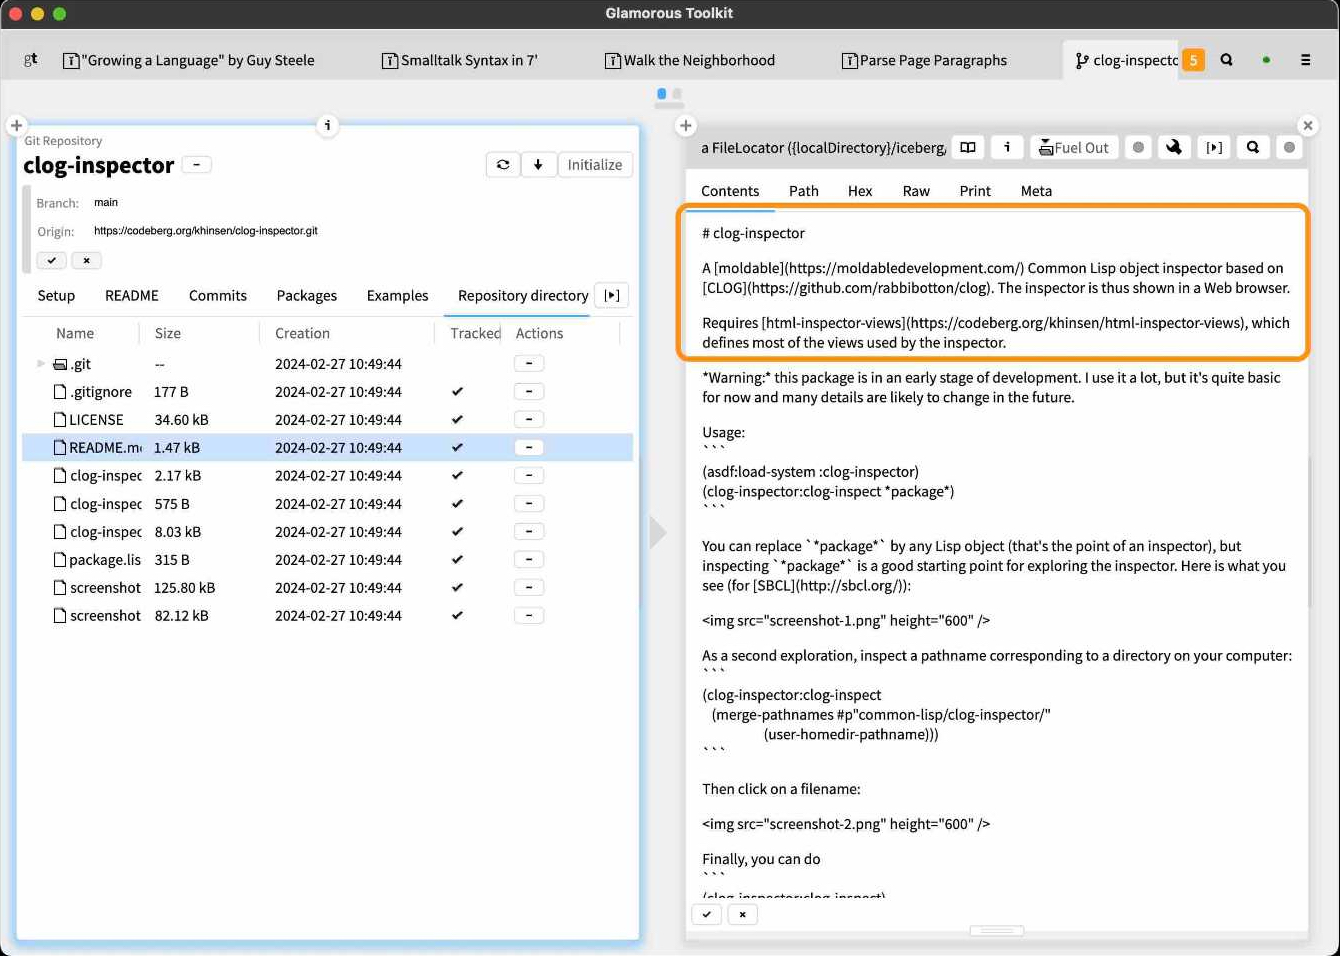Click the handle below the FileLocator pane
1340x956 pixels.
click(997, 931)
